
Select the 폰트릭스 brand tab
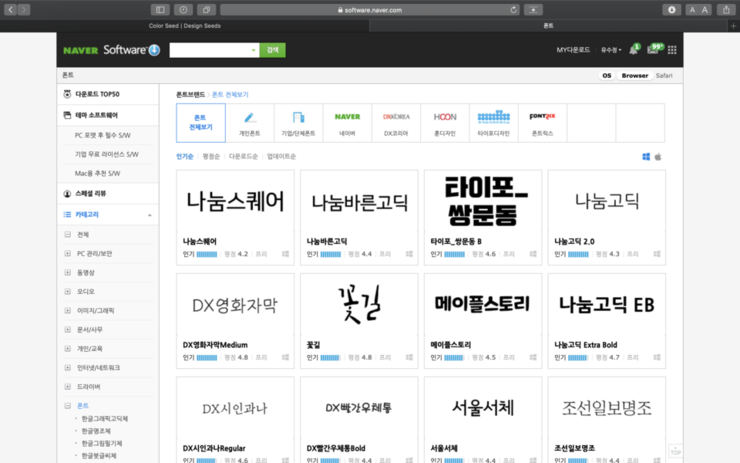point(542,123)
